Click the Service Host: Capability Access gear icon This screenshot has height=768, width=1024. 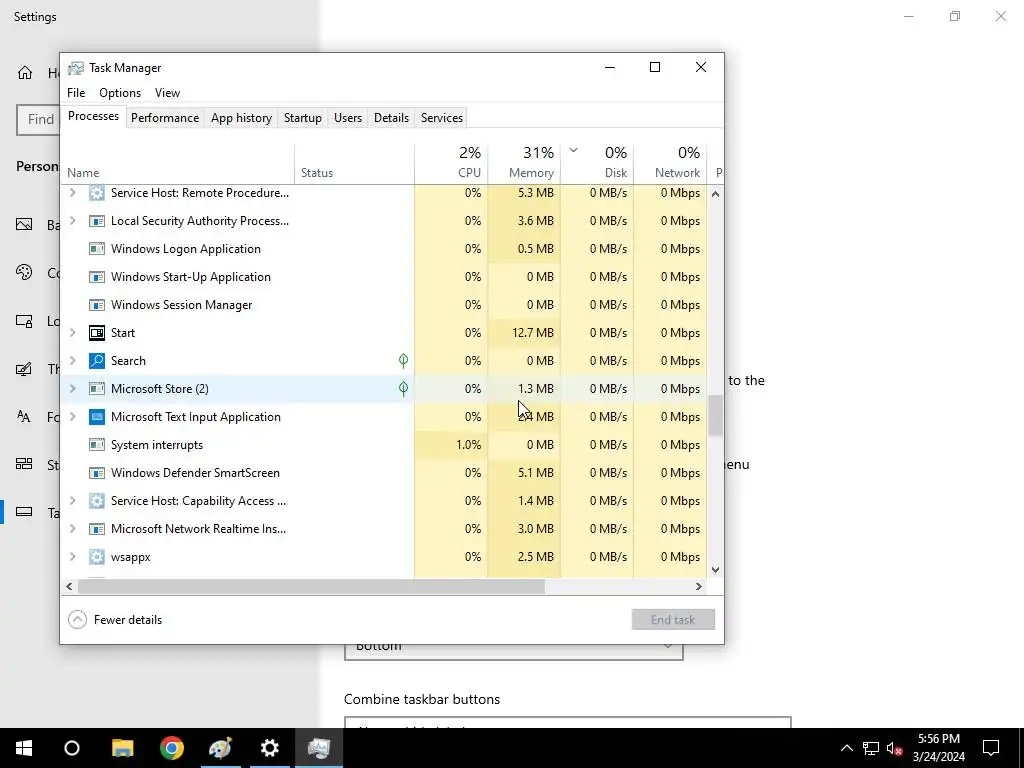[97, 501]
